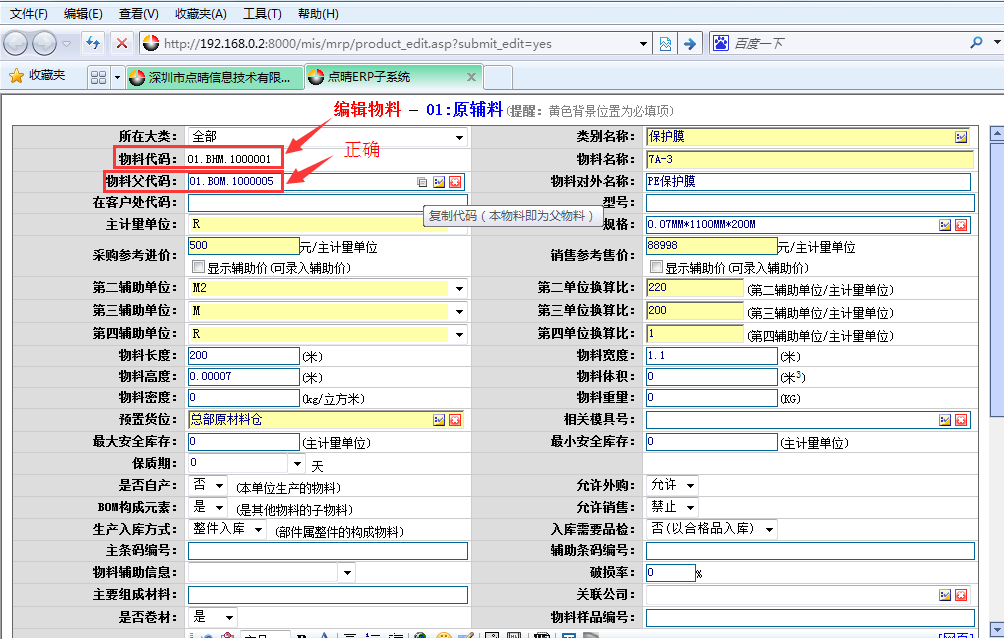Image resolution: width=1004 pixels, height=639 pixels.
Task: Open the 工具(T) menu
Action: pos(262,14)
